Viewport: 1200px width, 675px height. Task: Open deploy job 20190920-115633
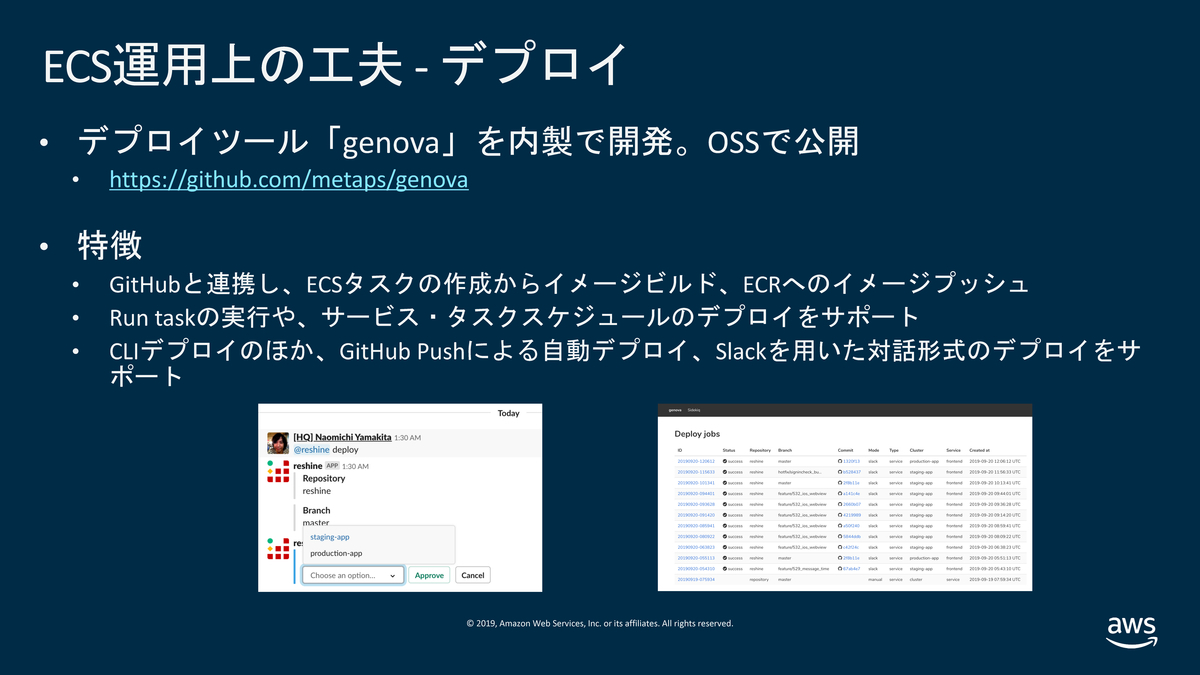tap(696, 472)
